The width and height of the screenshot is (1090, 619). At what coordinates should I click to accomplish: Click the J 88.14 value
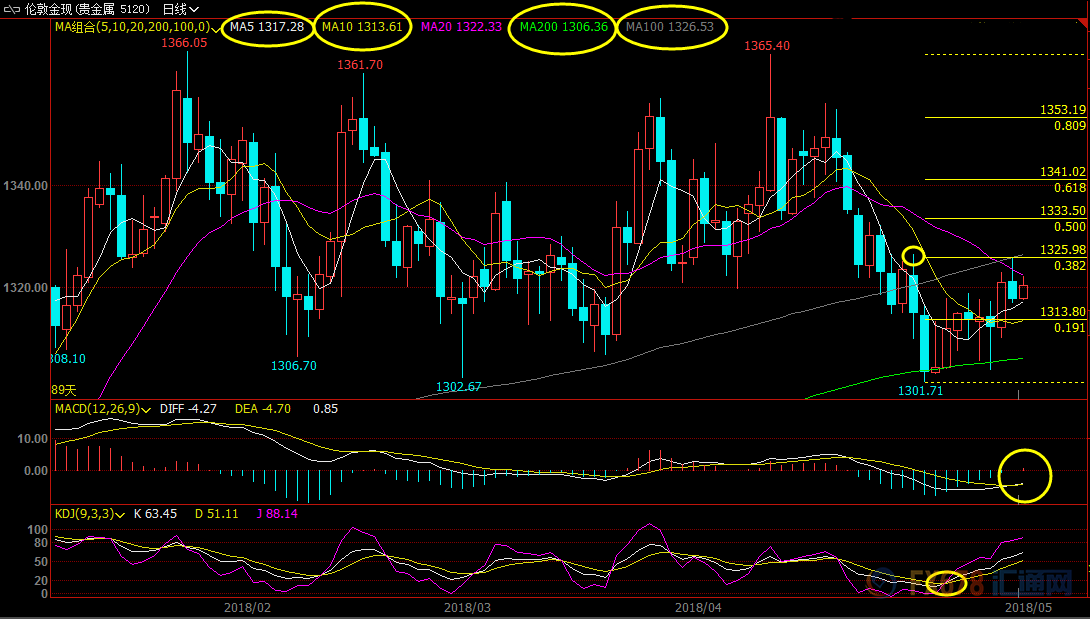click(277, 514)
